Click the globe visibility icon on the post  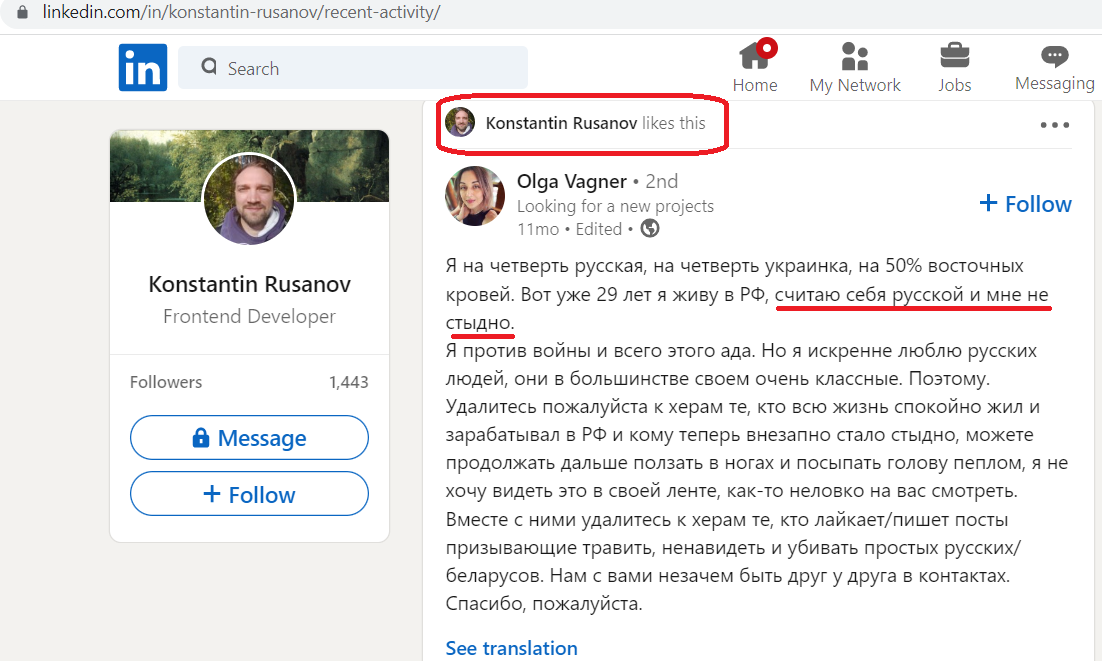click(x=650, y=228)
